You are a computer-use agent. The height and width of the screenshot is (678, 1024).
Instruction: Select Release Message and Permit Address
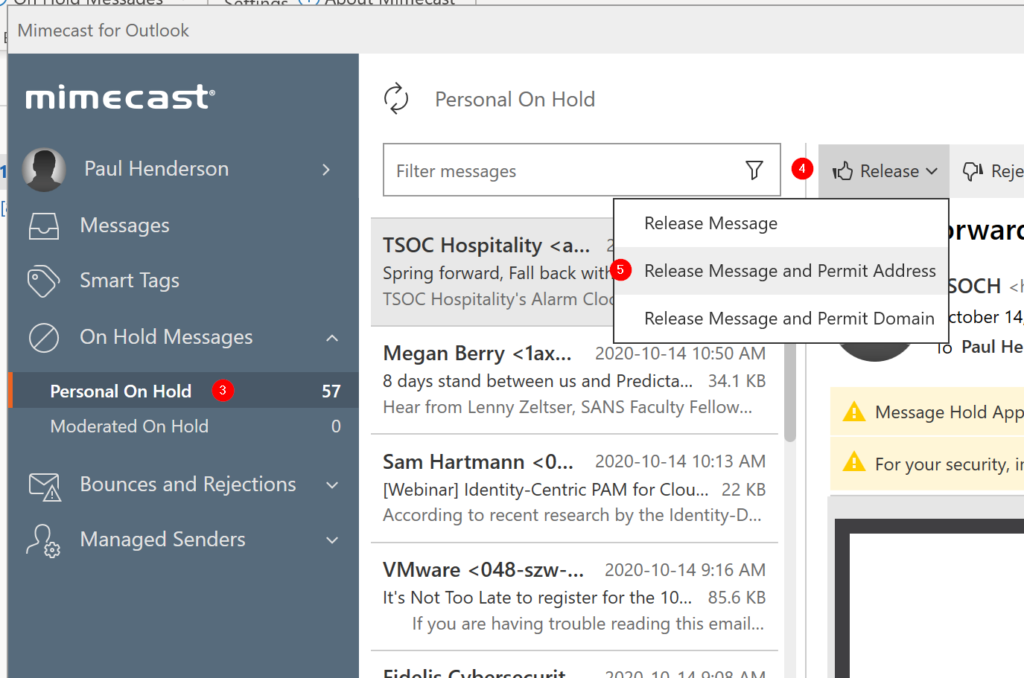click(780, 270)
